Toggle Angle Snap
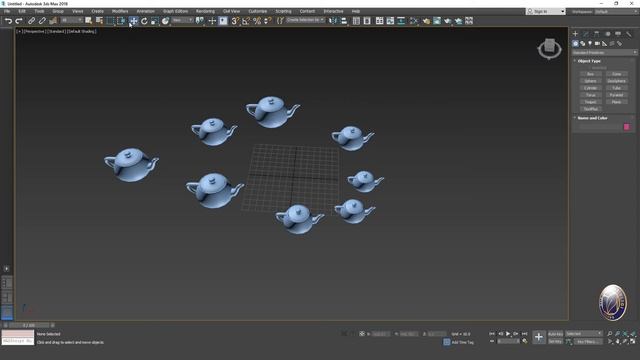The height and width of the screenshot is (360, 640). [246, 21]
